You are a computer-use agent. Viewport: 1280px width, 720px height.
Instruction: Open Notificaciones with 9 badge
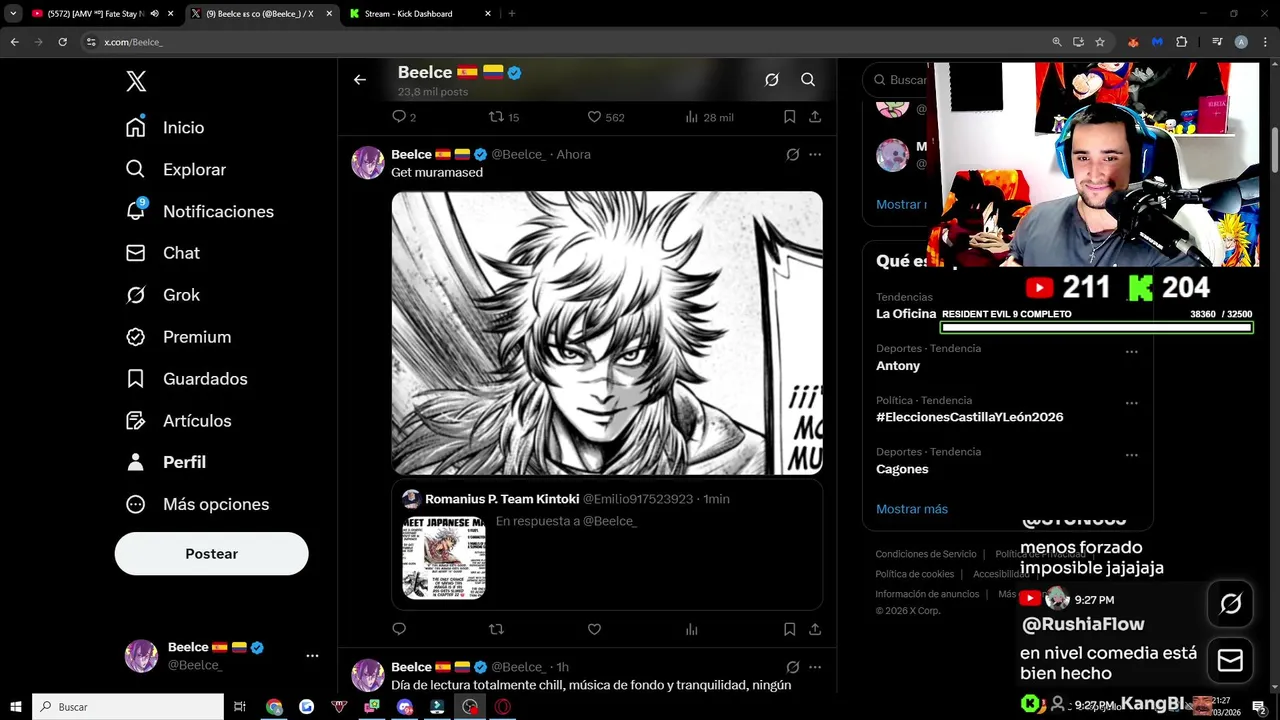click(199, 211)
